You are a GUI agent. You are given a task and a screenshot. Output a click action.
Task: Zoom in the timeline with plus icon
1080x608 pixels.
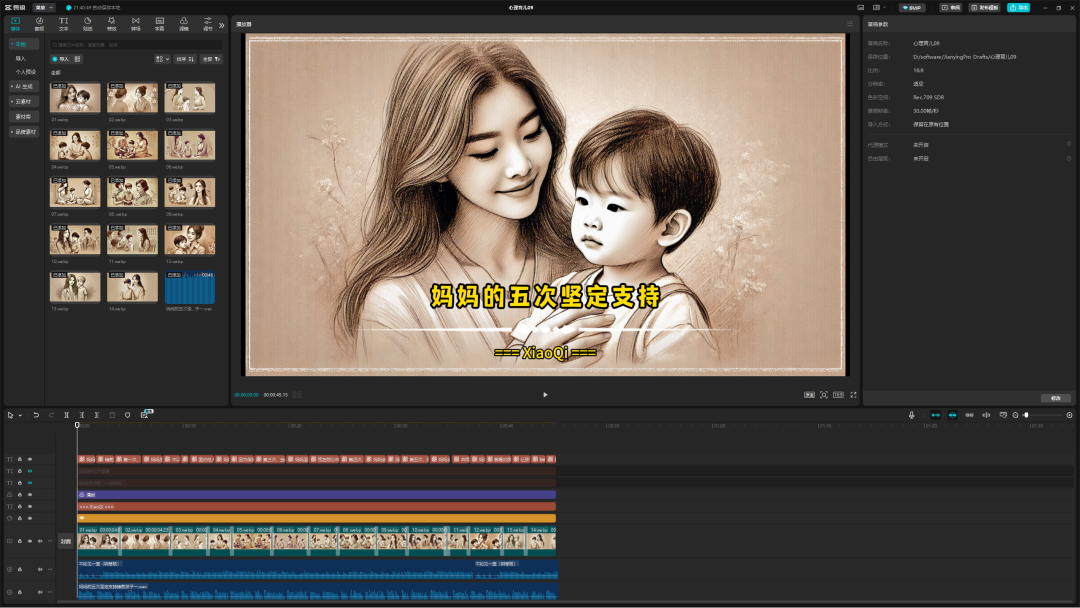tap(1069, 415)
